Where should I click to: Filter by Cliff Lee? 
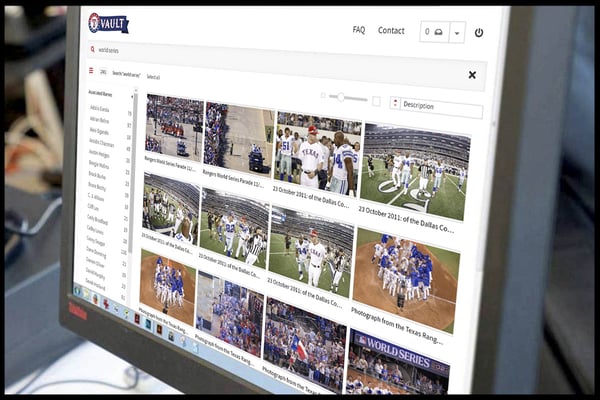point(93,208)
